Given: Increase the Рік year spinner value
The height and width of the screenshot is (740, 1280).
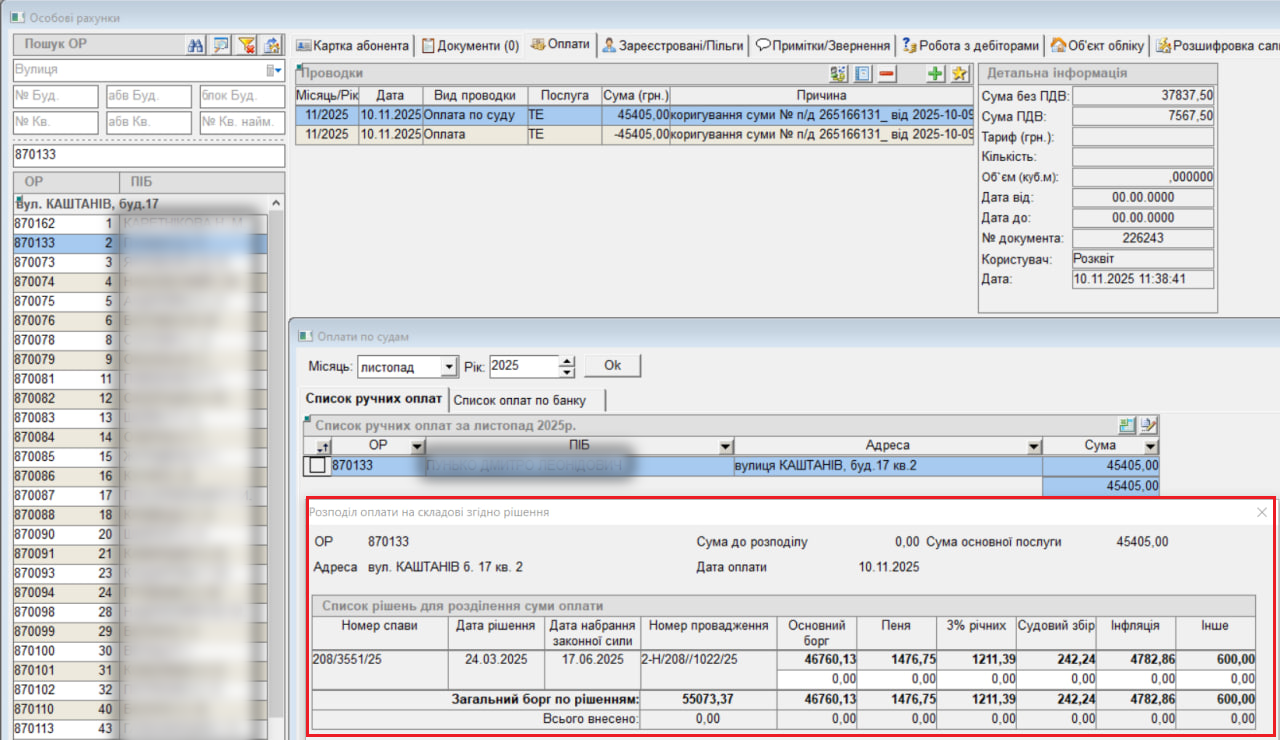Looking at the screenshot, I should (x=568, y=361).
